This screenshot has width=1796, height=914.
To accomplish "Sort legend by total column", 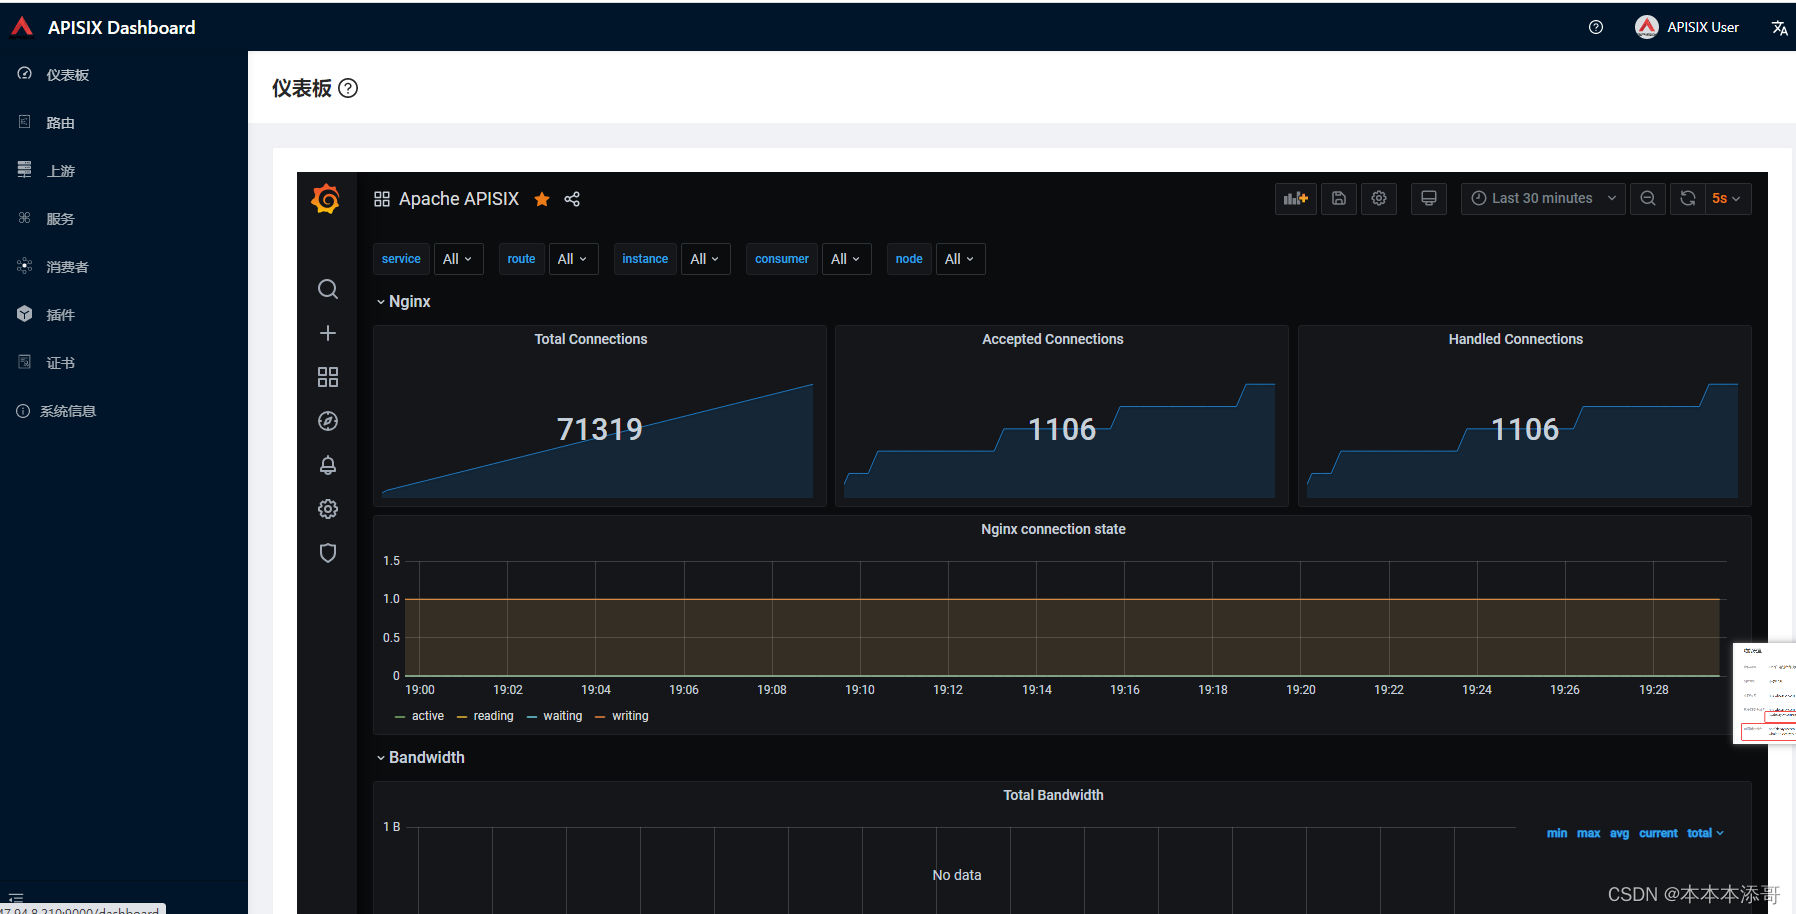I will [1705, 833].
